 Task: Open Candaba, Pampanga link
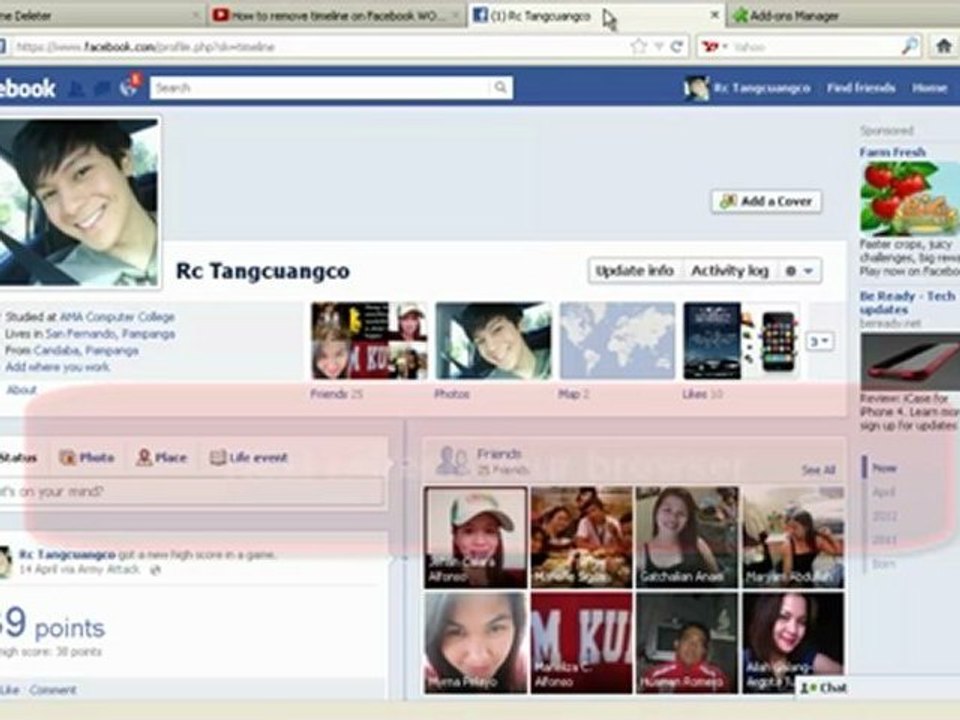tap(86, 350)
